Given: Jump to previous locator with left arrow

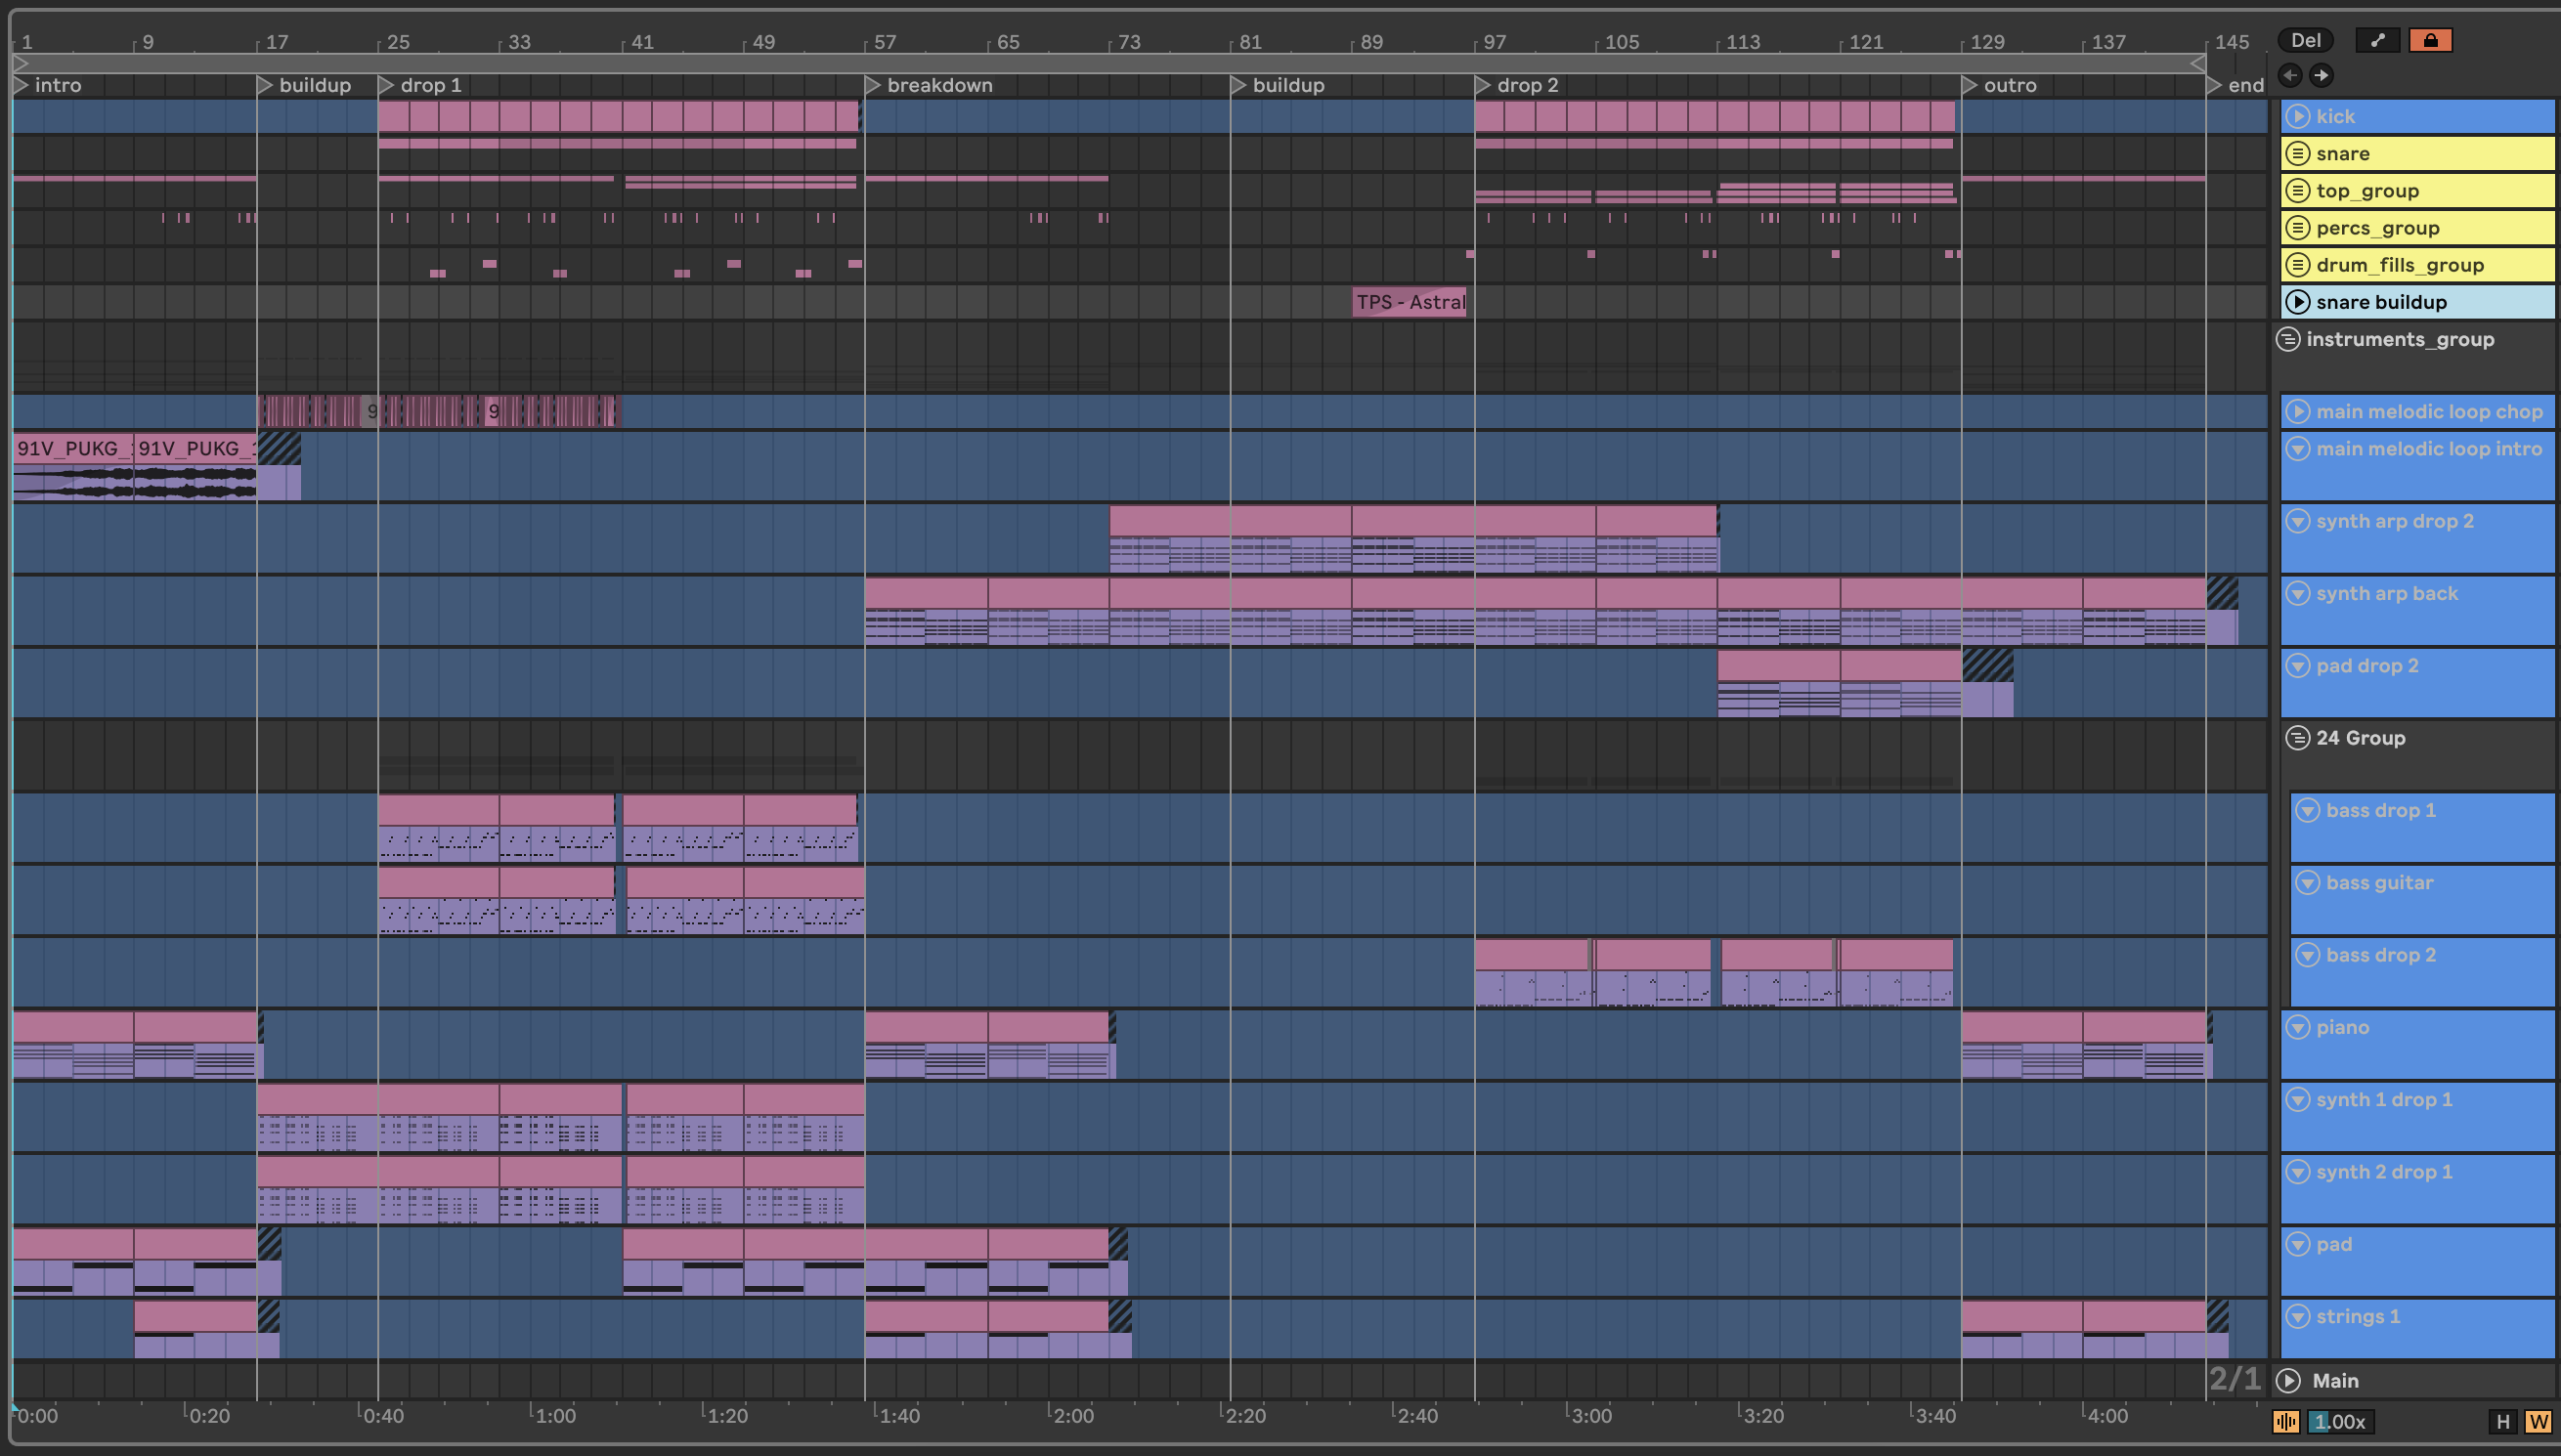Looking at the screenshot, I should (2290, 75).
